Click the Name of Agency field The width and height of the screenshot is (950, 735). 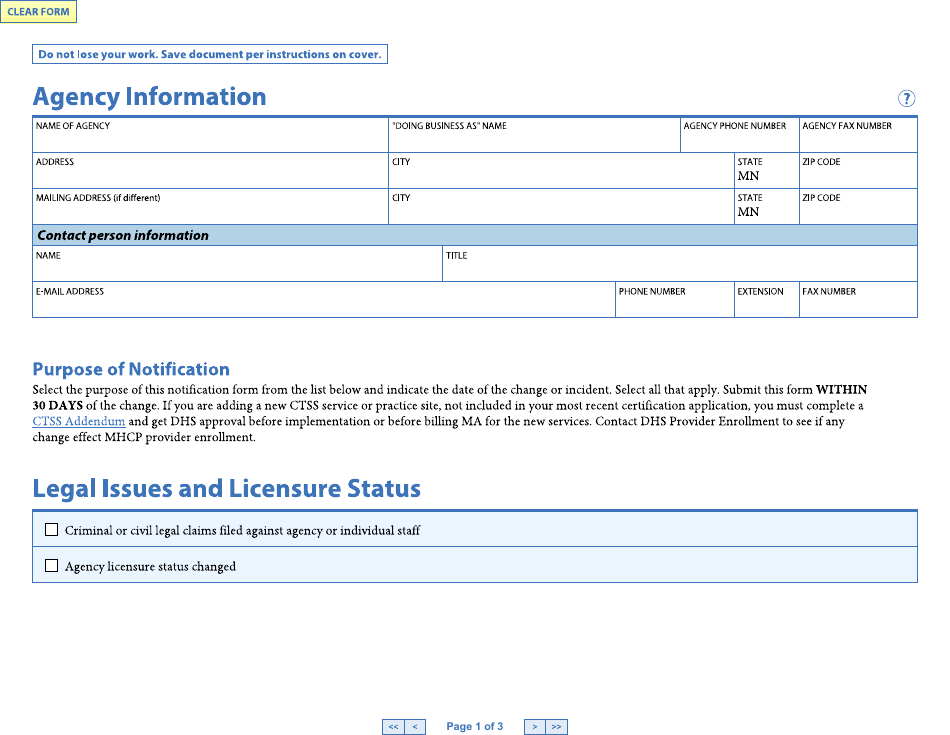pyautogui.click(x=210, y=141)
